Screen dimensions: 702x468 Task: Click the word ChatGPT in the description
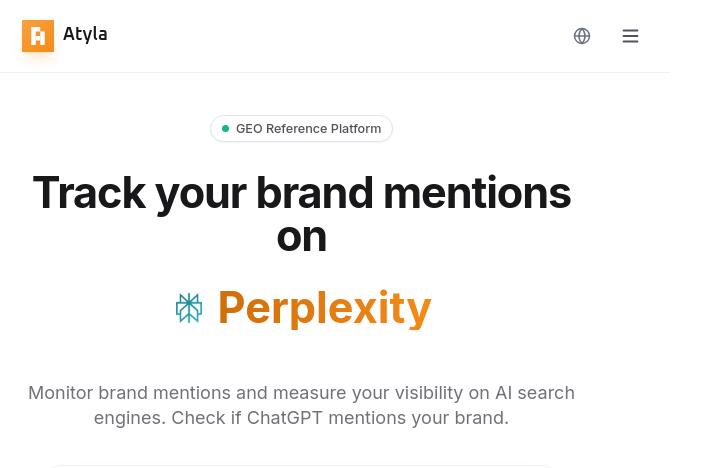coord(284,418)
